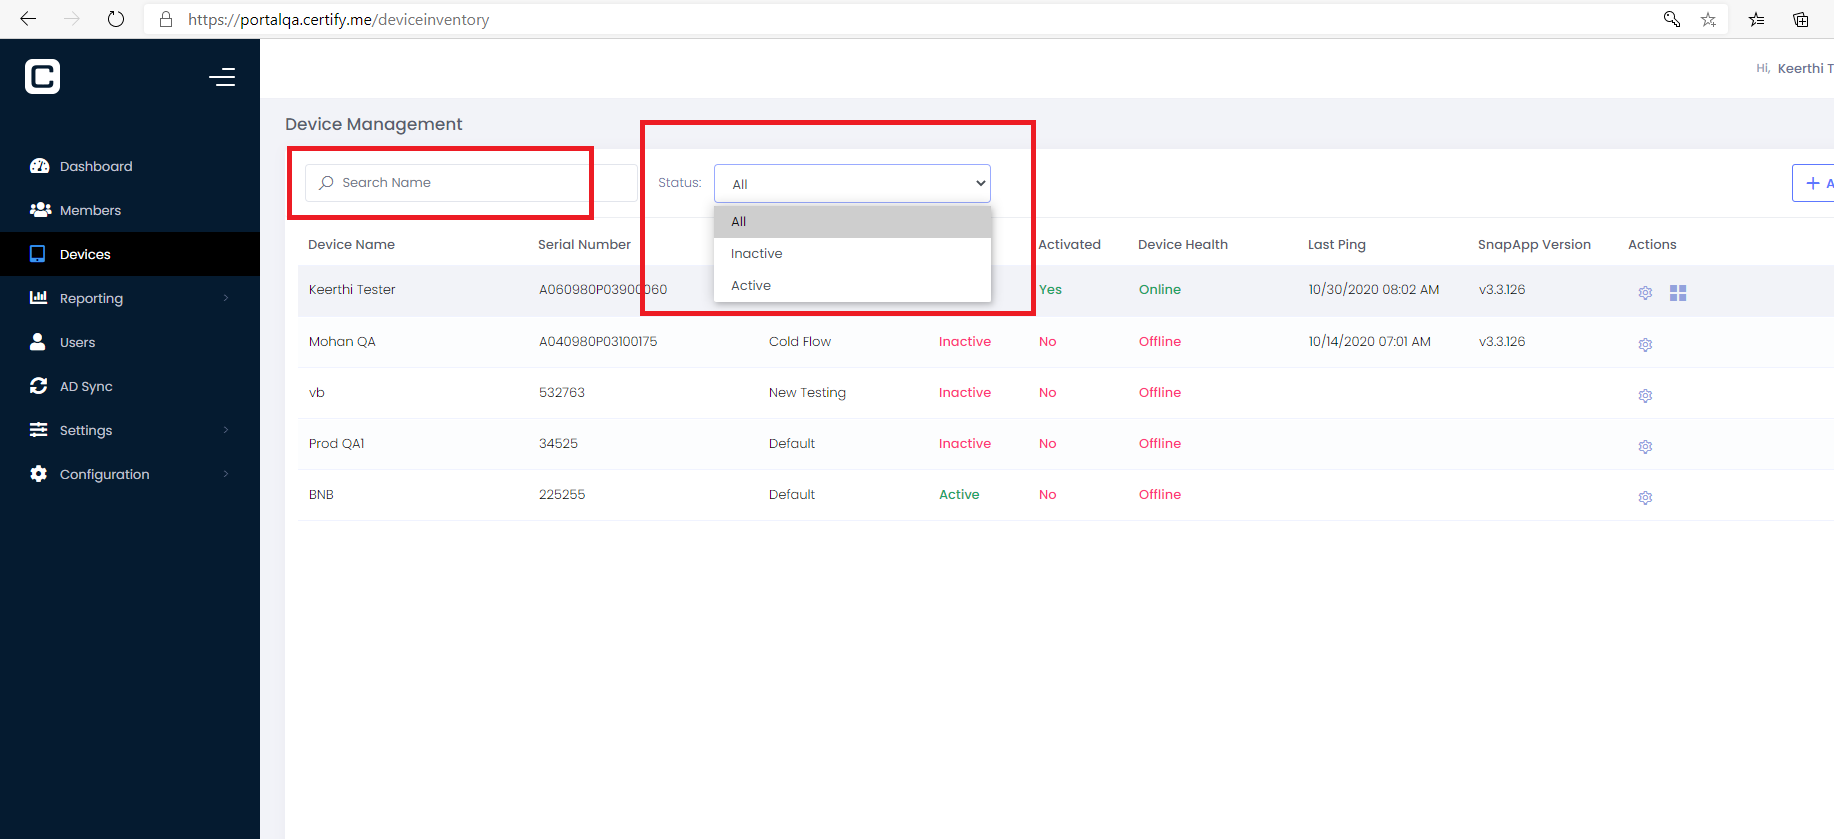The image size is (1834, 839).
Task: Click Online health status for Keerthi Tester
Action: click(1160, 289)
